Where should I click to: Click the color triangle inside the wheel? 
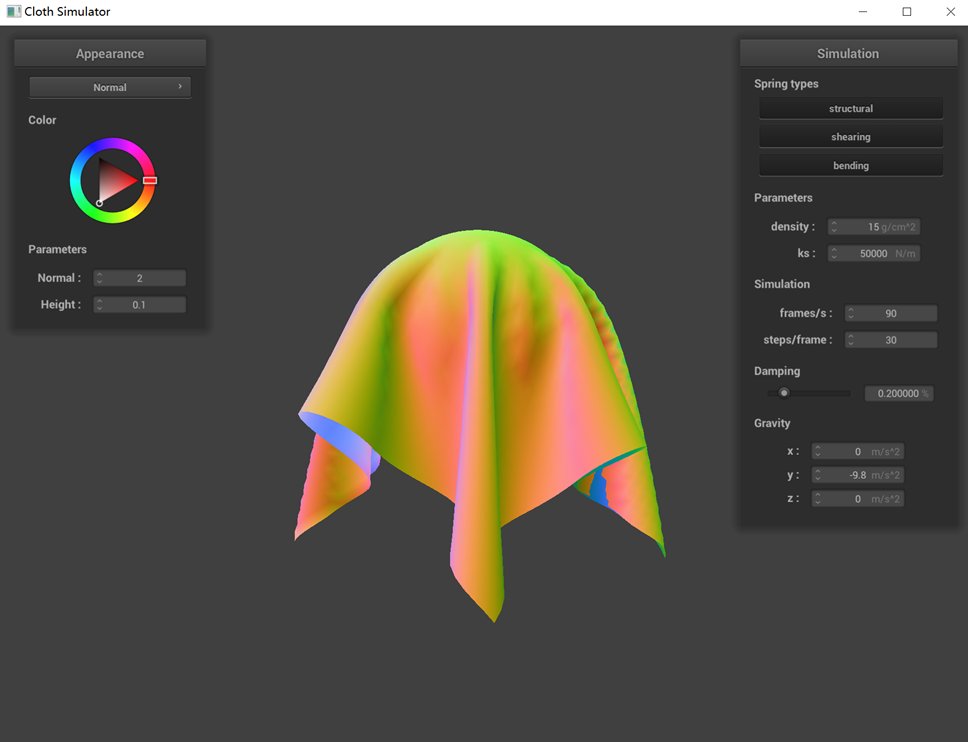[x=114, y=181]
